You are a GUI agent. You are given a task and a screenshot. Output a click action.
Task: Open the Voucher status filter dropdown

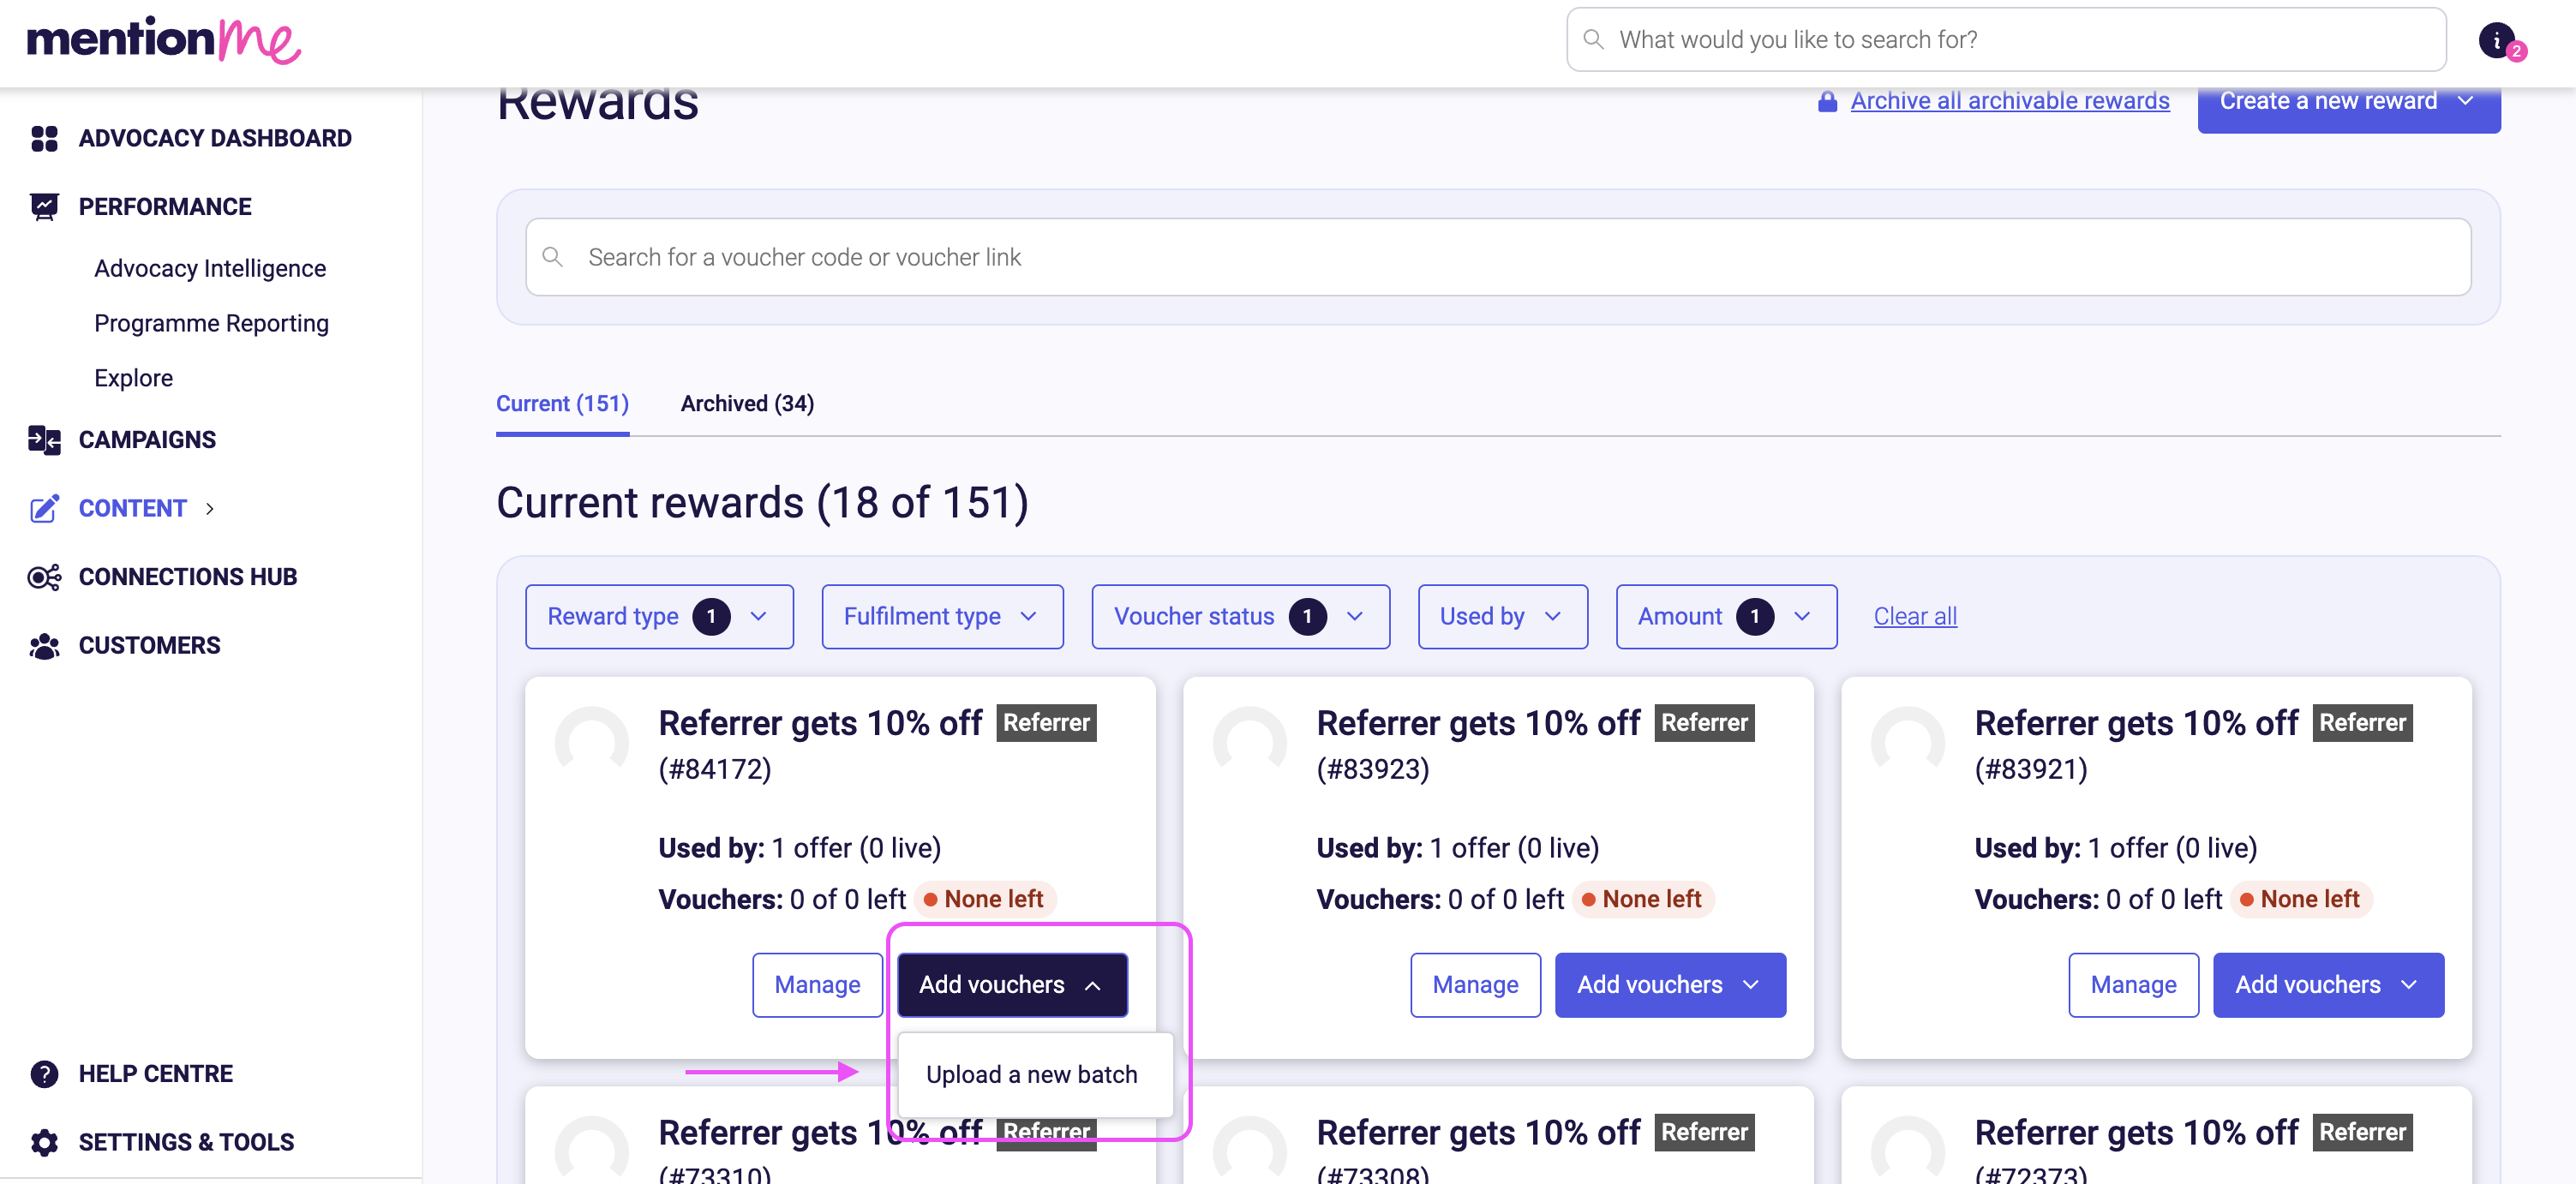tap(1240, 617)
